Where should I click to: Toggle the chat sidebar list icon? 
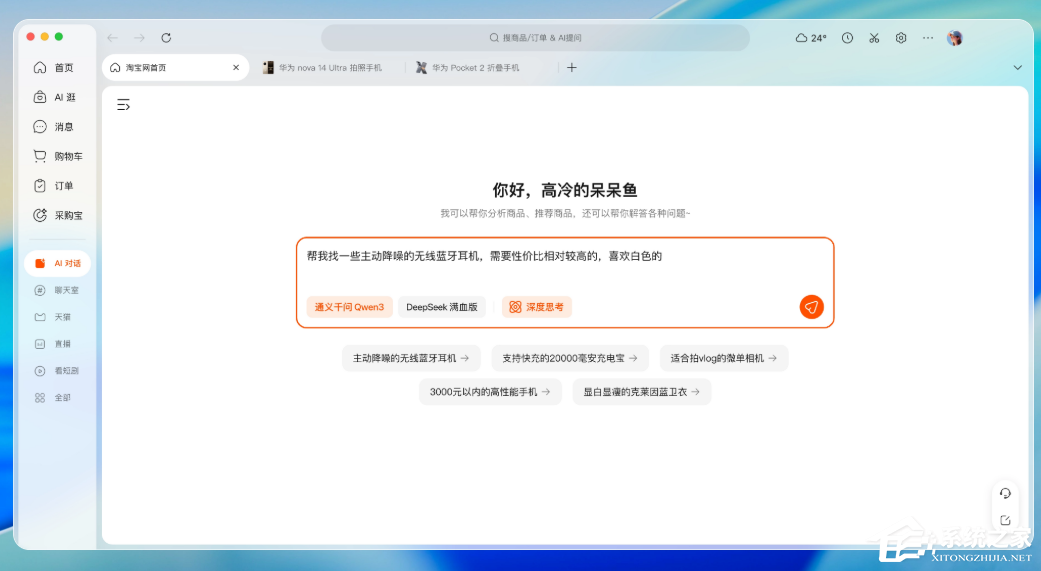point(123,105)
